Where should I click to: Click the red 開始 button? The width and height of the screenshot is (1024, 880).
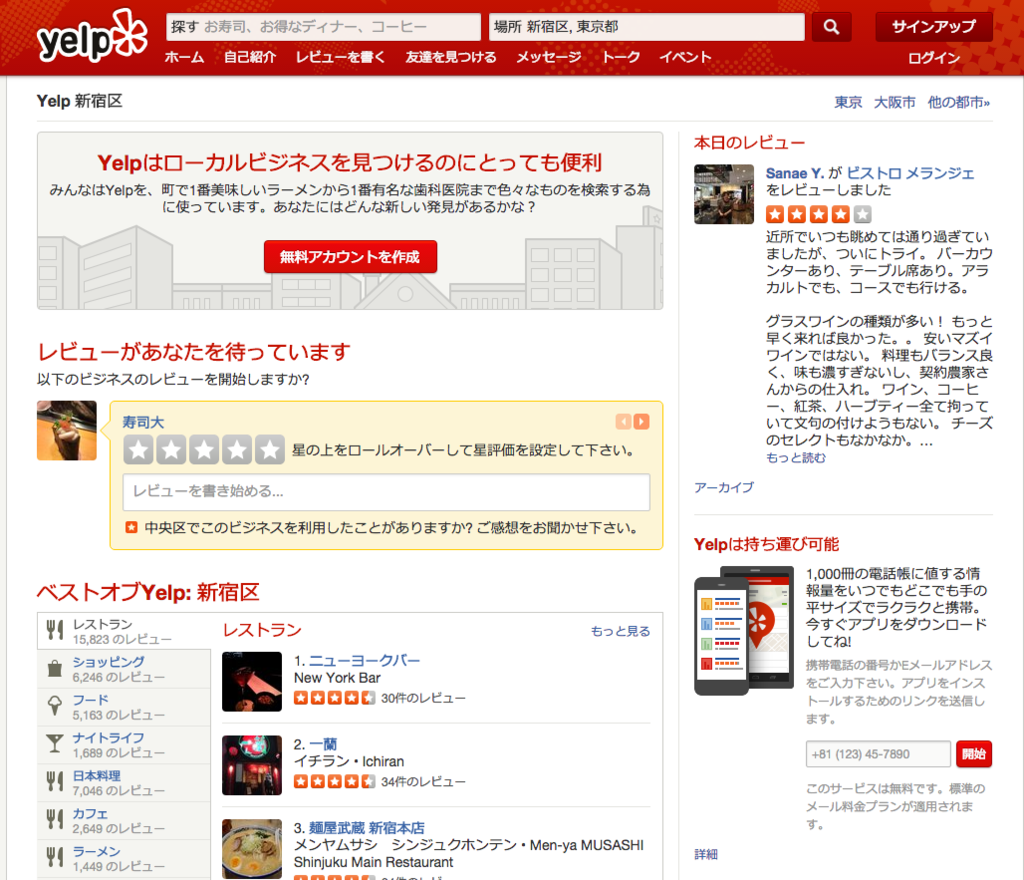974,754
